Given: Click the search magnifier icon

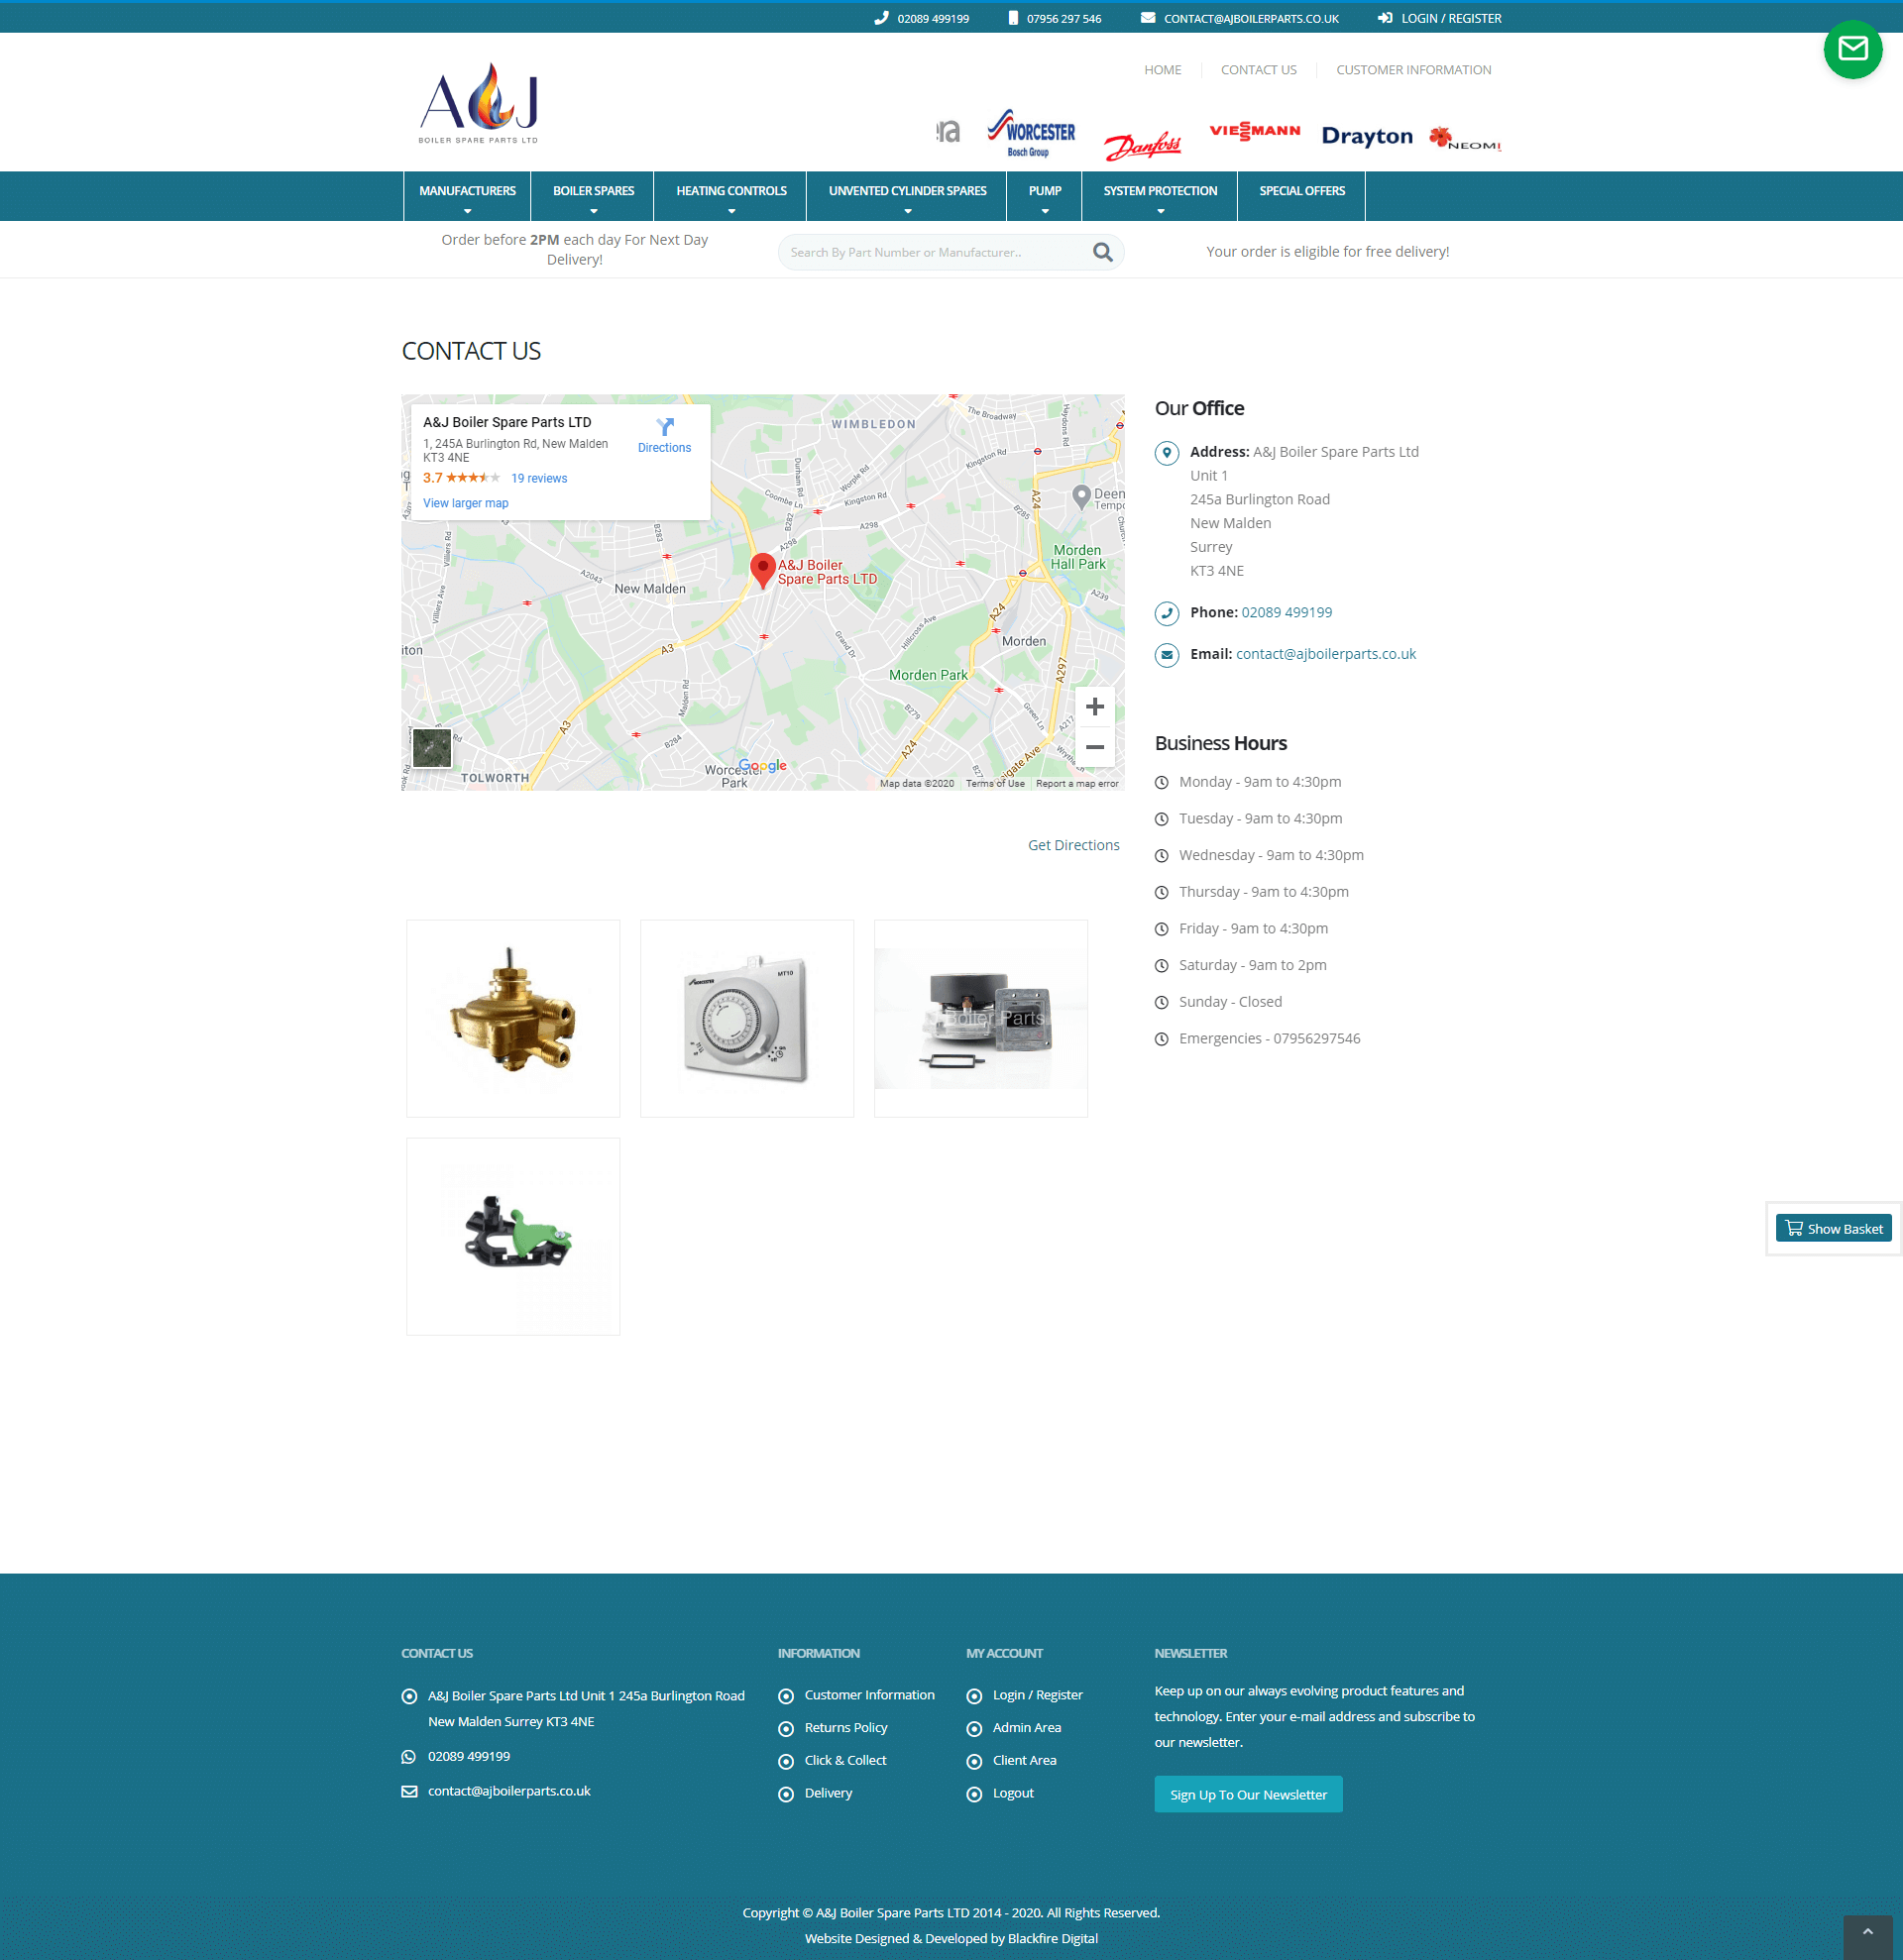Looking at the screenshot, I should point(1102,252).
